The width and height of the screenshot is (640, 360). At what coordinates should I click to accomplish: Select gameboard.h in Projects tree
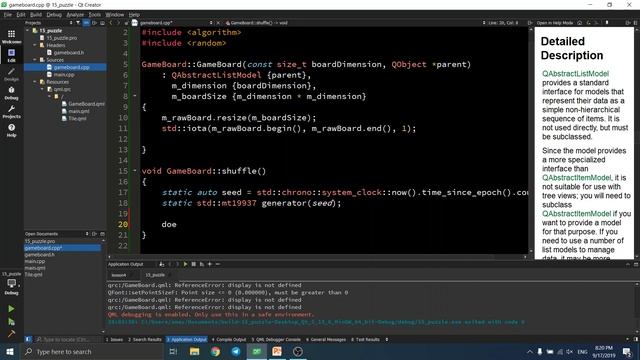[69, 53]
